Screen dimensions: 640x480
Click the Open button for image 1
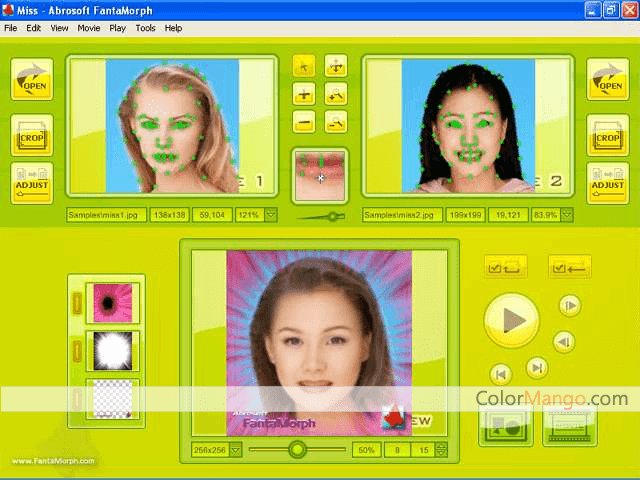tap(32, 80)
